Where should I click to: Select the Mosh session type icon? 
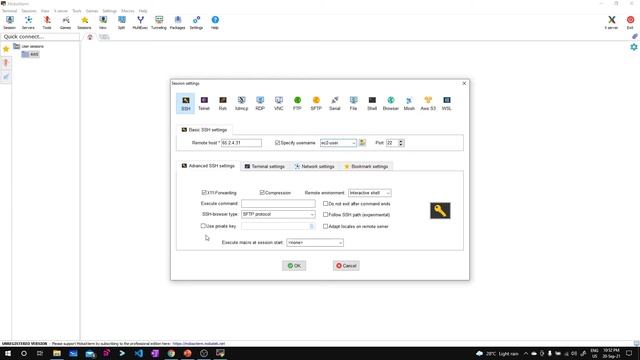409,103
